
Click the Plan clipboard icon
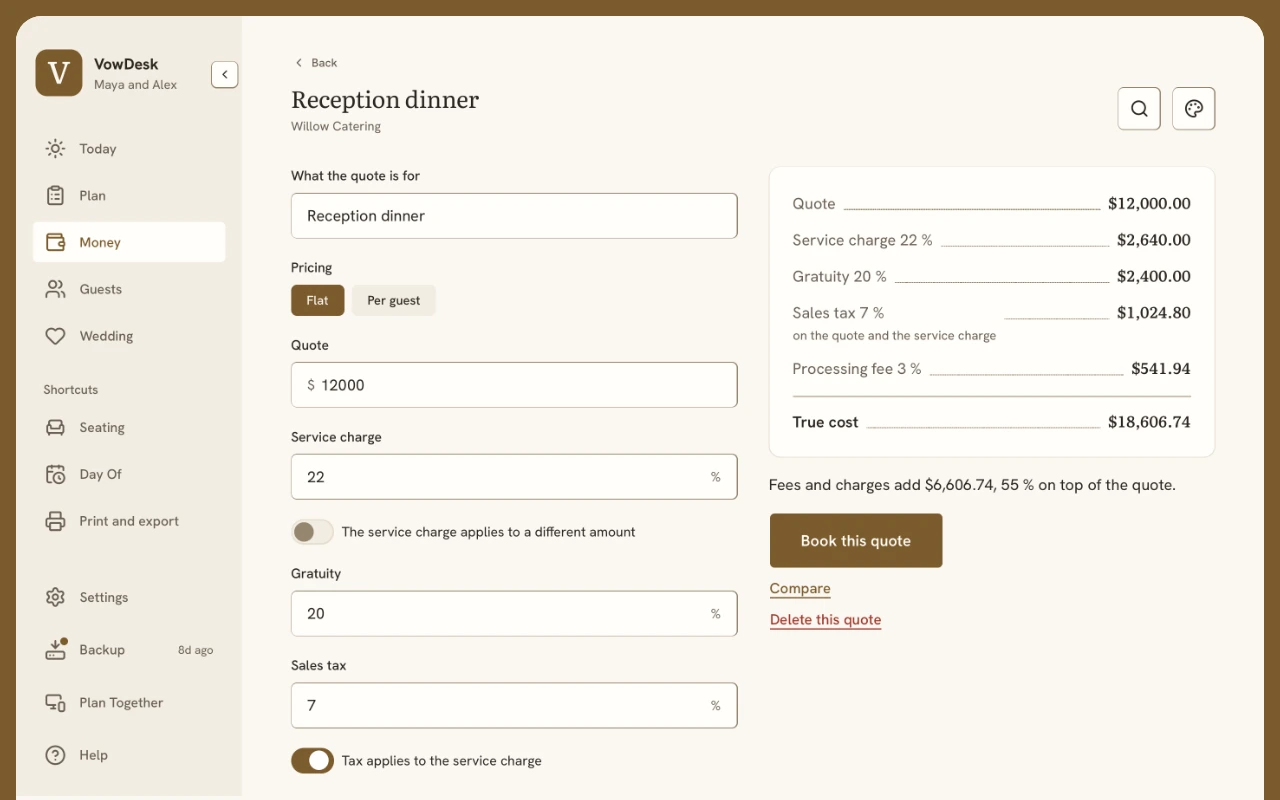(56, 196)
